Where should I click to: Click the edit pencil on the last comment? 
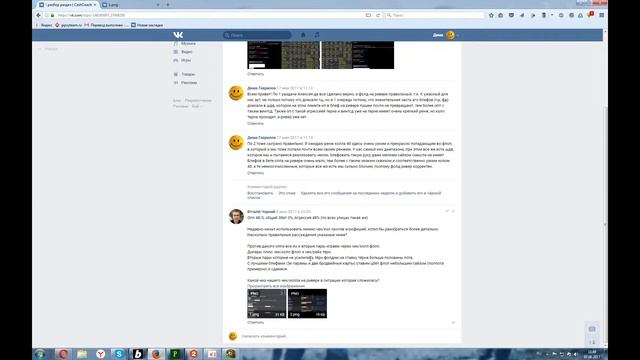point(447,211)
